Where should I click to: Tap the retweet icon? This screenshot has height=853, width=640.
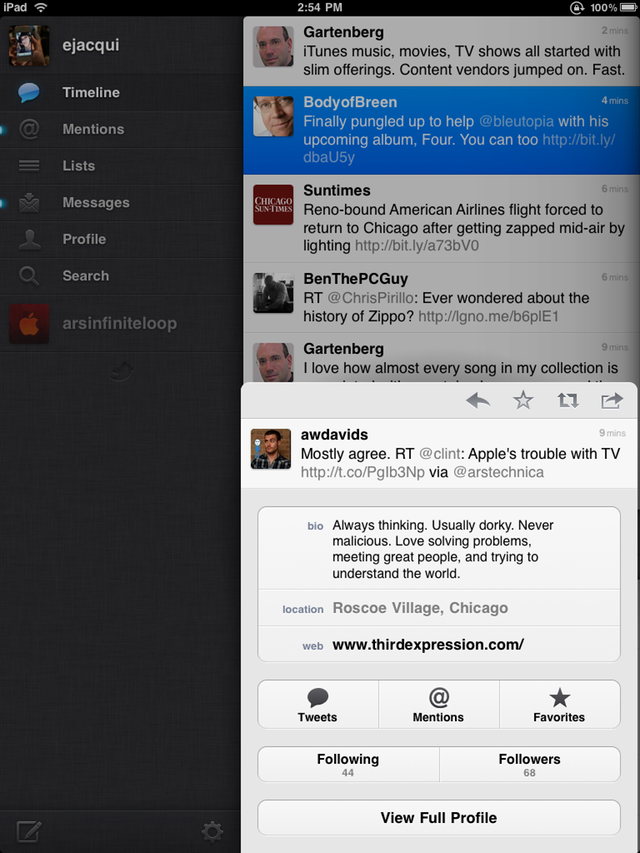tap(568, 401)
